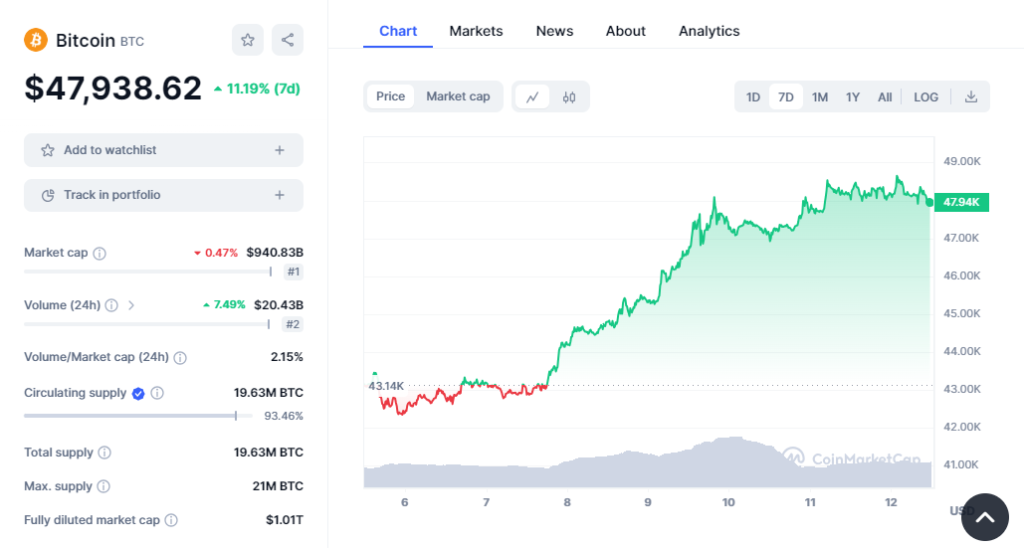Switch to line chart view icon
This screenshot has width=1024, height=548.
click(x=532, y=97)
